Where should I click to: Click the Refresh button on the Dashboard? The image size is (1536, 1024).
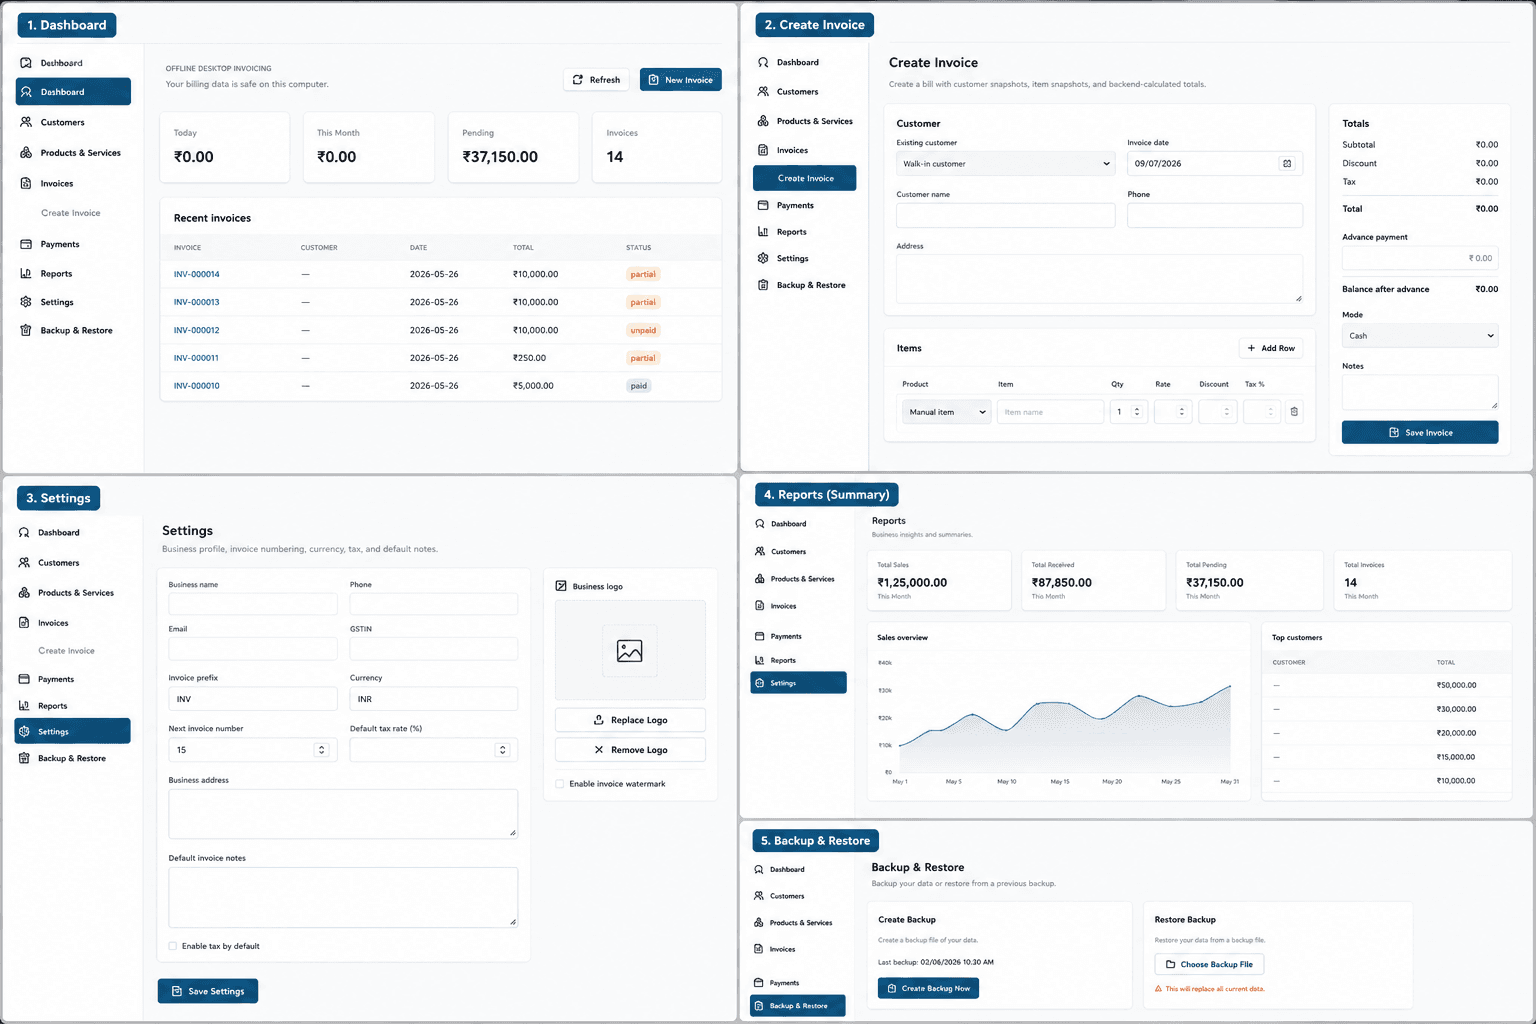pyautogui.click(x=597, y=80)
